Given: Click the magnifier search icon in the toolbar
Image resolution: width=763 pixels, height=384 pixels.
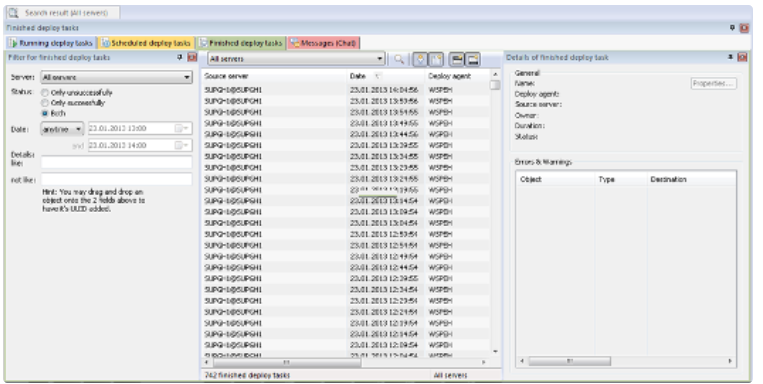Looking at the screenshot, I should 399,59.
